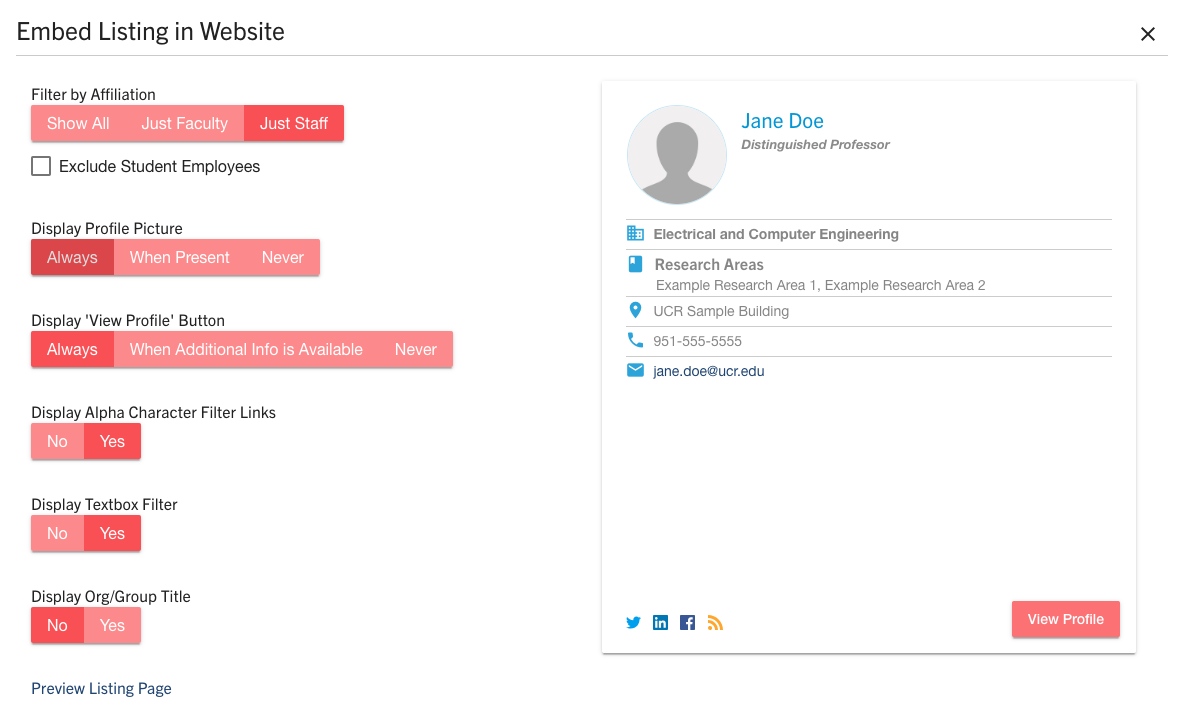The width and height of the screenshot is (1177, 711).
Task: Open Preview Listing Page link
Action: 101,689
